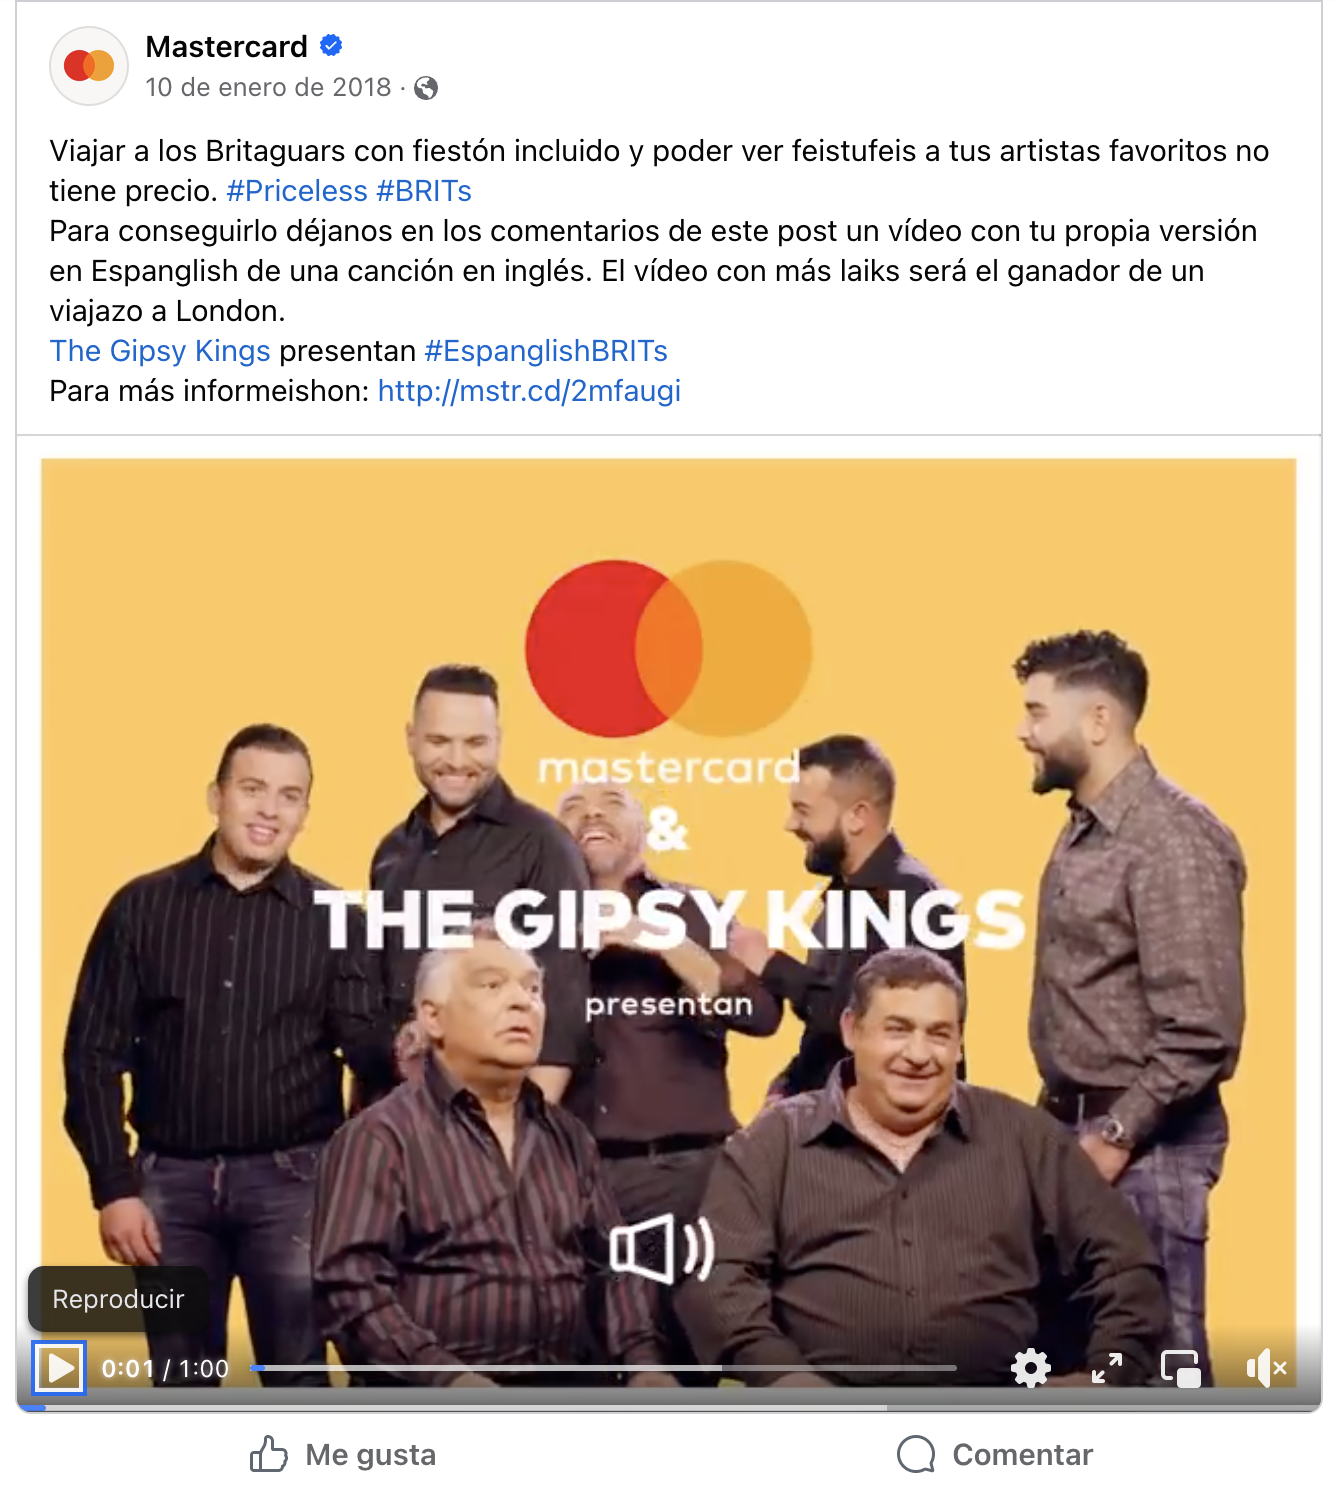This screenshot has width=1338, height=1486.
Task: Click the Comentar speech bubble button
Action: click(x=995, y=1454)
